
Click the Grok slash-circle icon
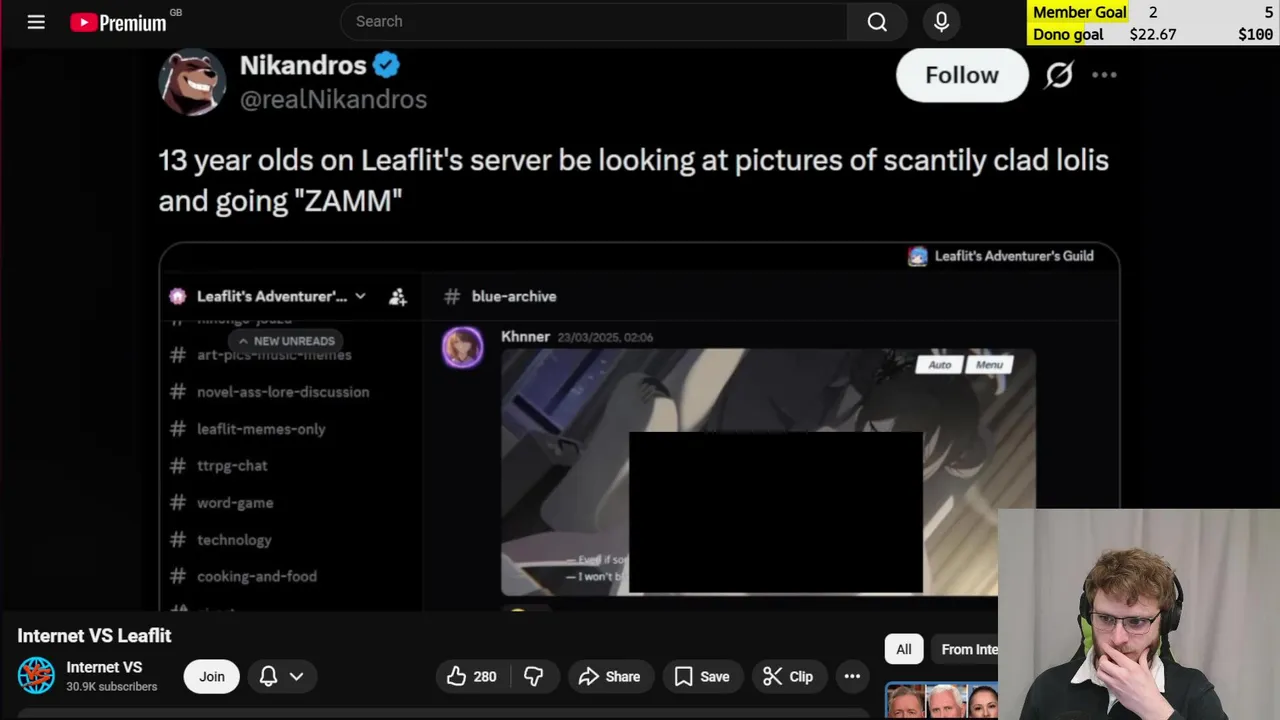1059,75
